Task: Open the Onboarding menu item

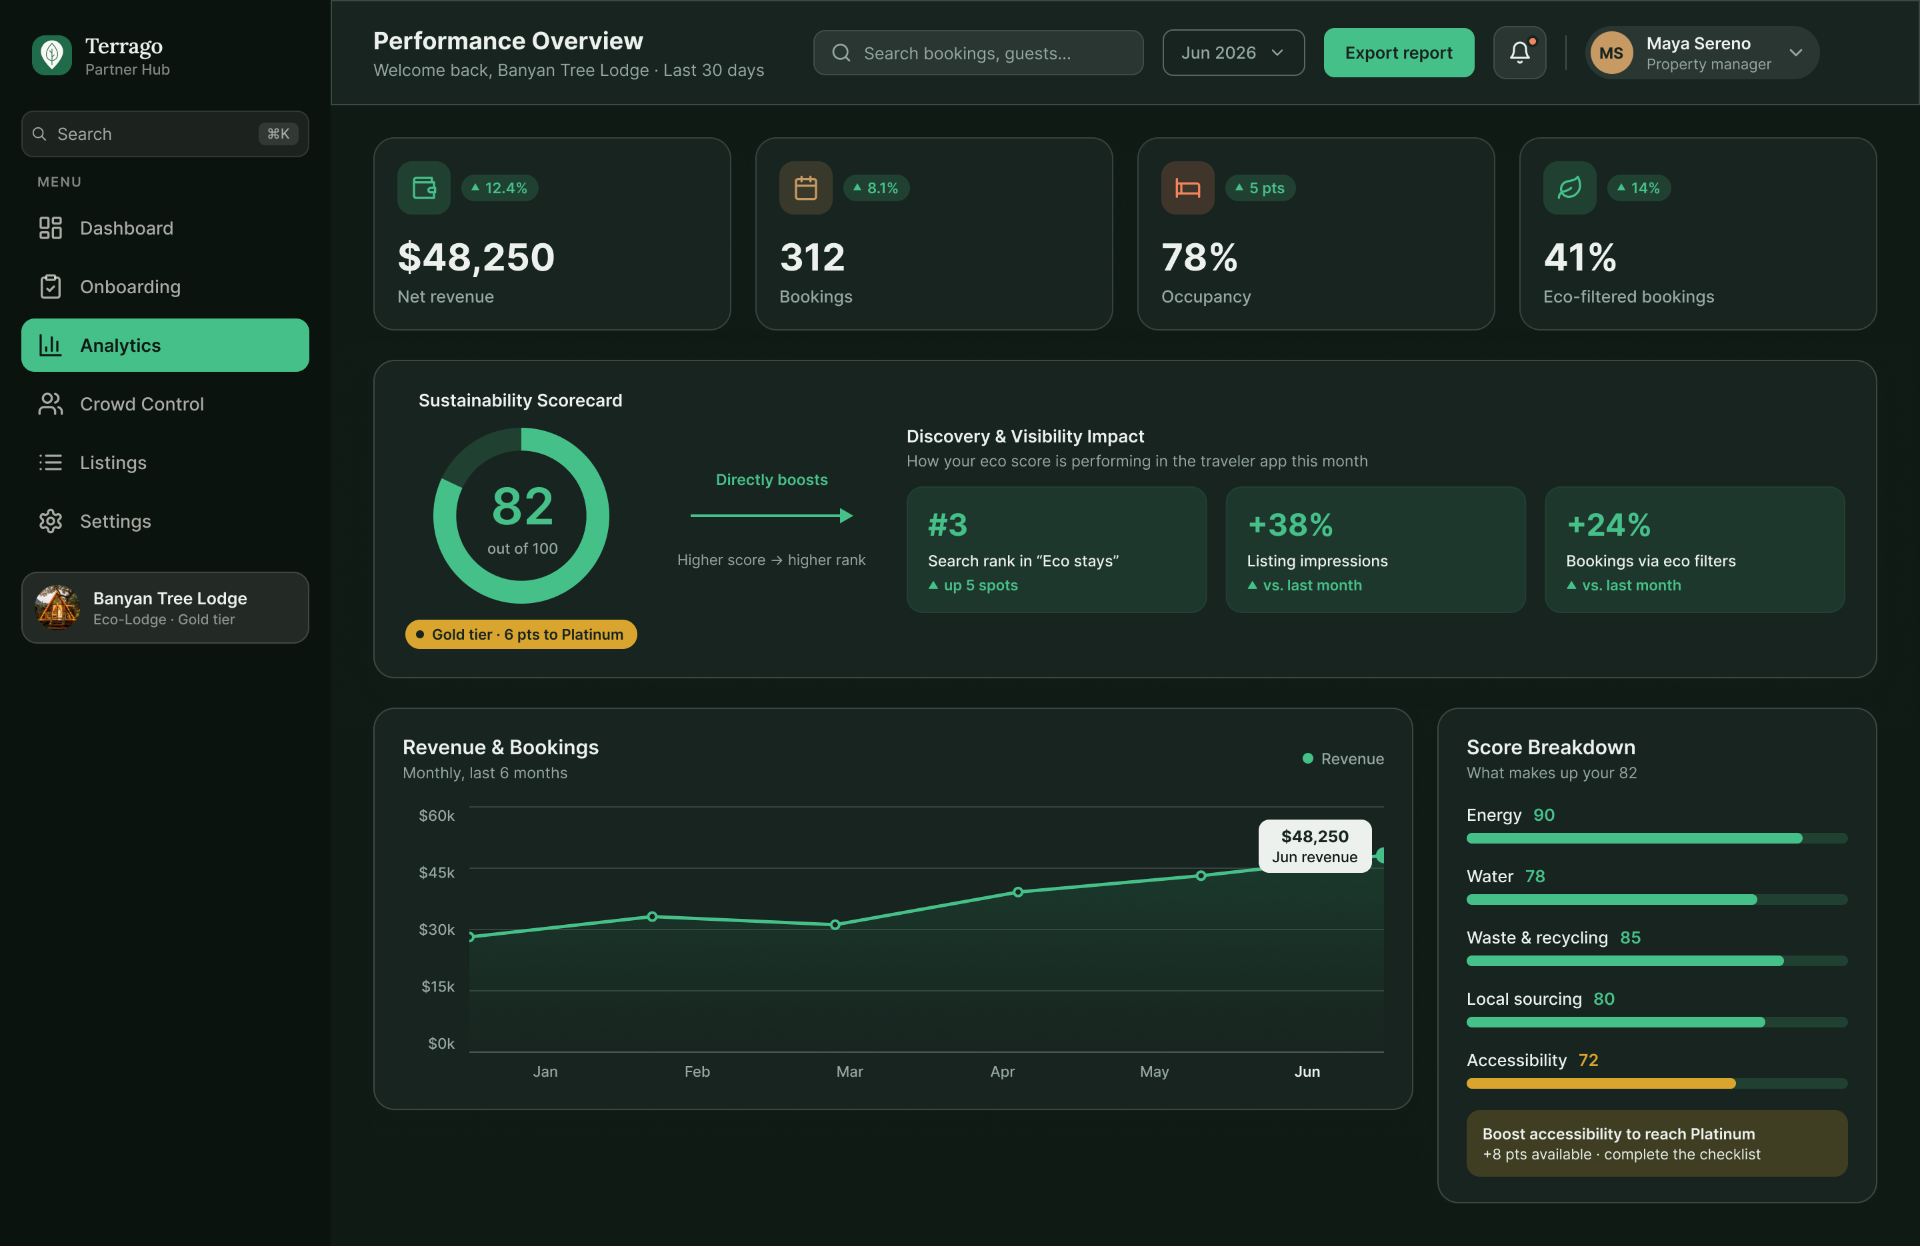Action: (165, 287)
